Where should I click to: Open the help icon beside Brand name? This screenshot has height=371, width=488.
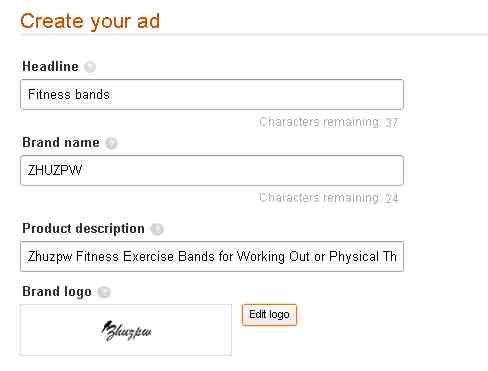click(x=111, y=143)
